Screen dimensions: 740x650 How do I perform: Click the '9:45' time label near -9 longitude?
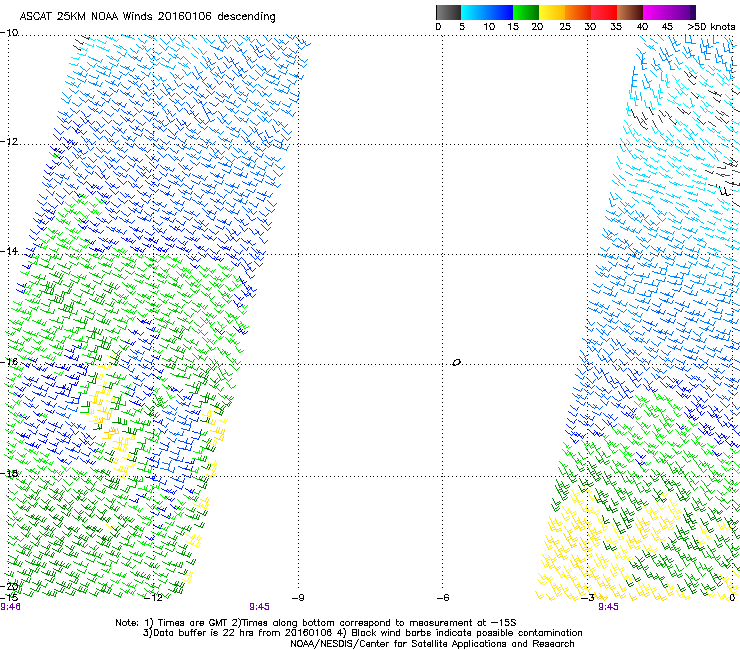click(260, 607)
